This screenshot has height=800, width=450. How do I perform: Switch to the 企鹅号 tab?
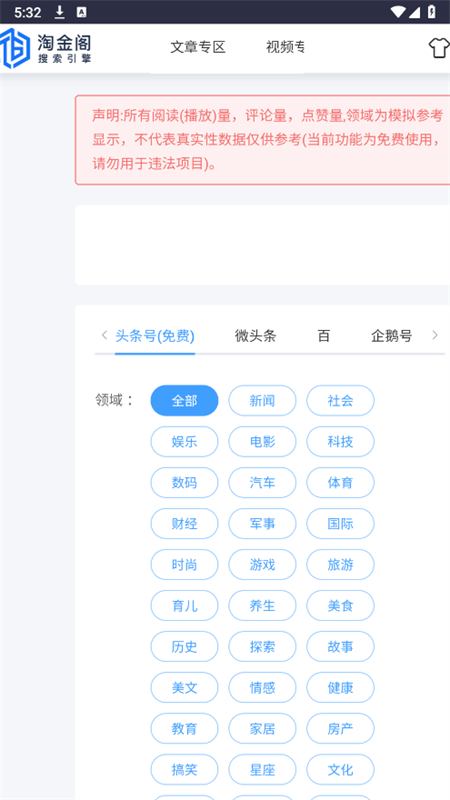pos(391,336)
